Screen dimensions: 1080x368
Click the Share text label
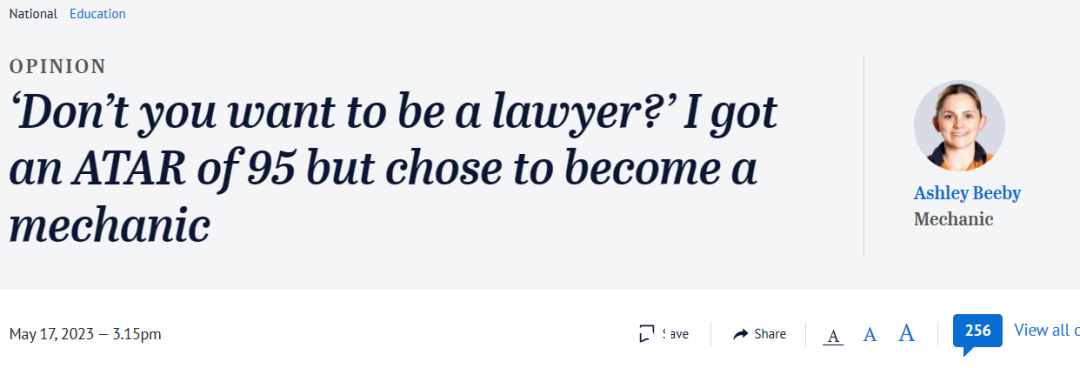(770, 334)
